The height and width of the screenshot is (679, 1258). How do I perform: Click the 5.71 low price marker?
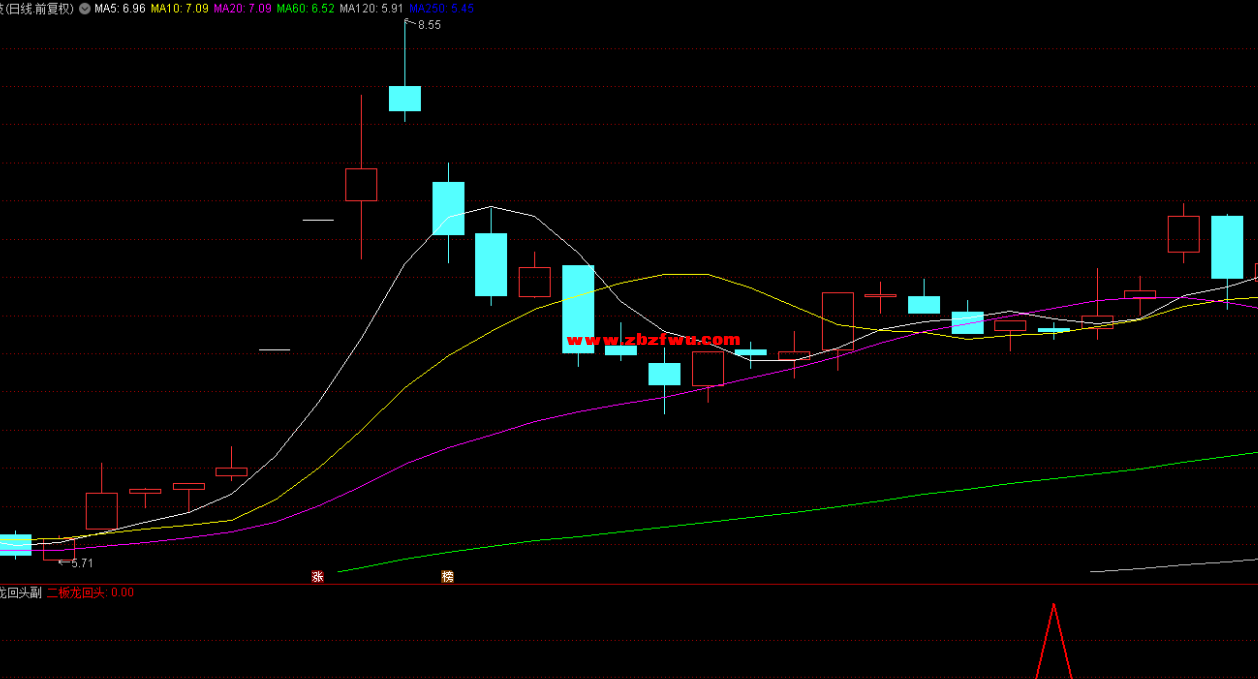81,563
